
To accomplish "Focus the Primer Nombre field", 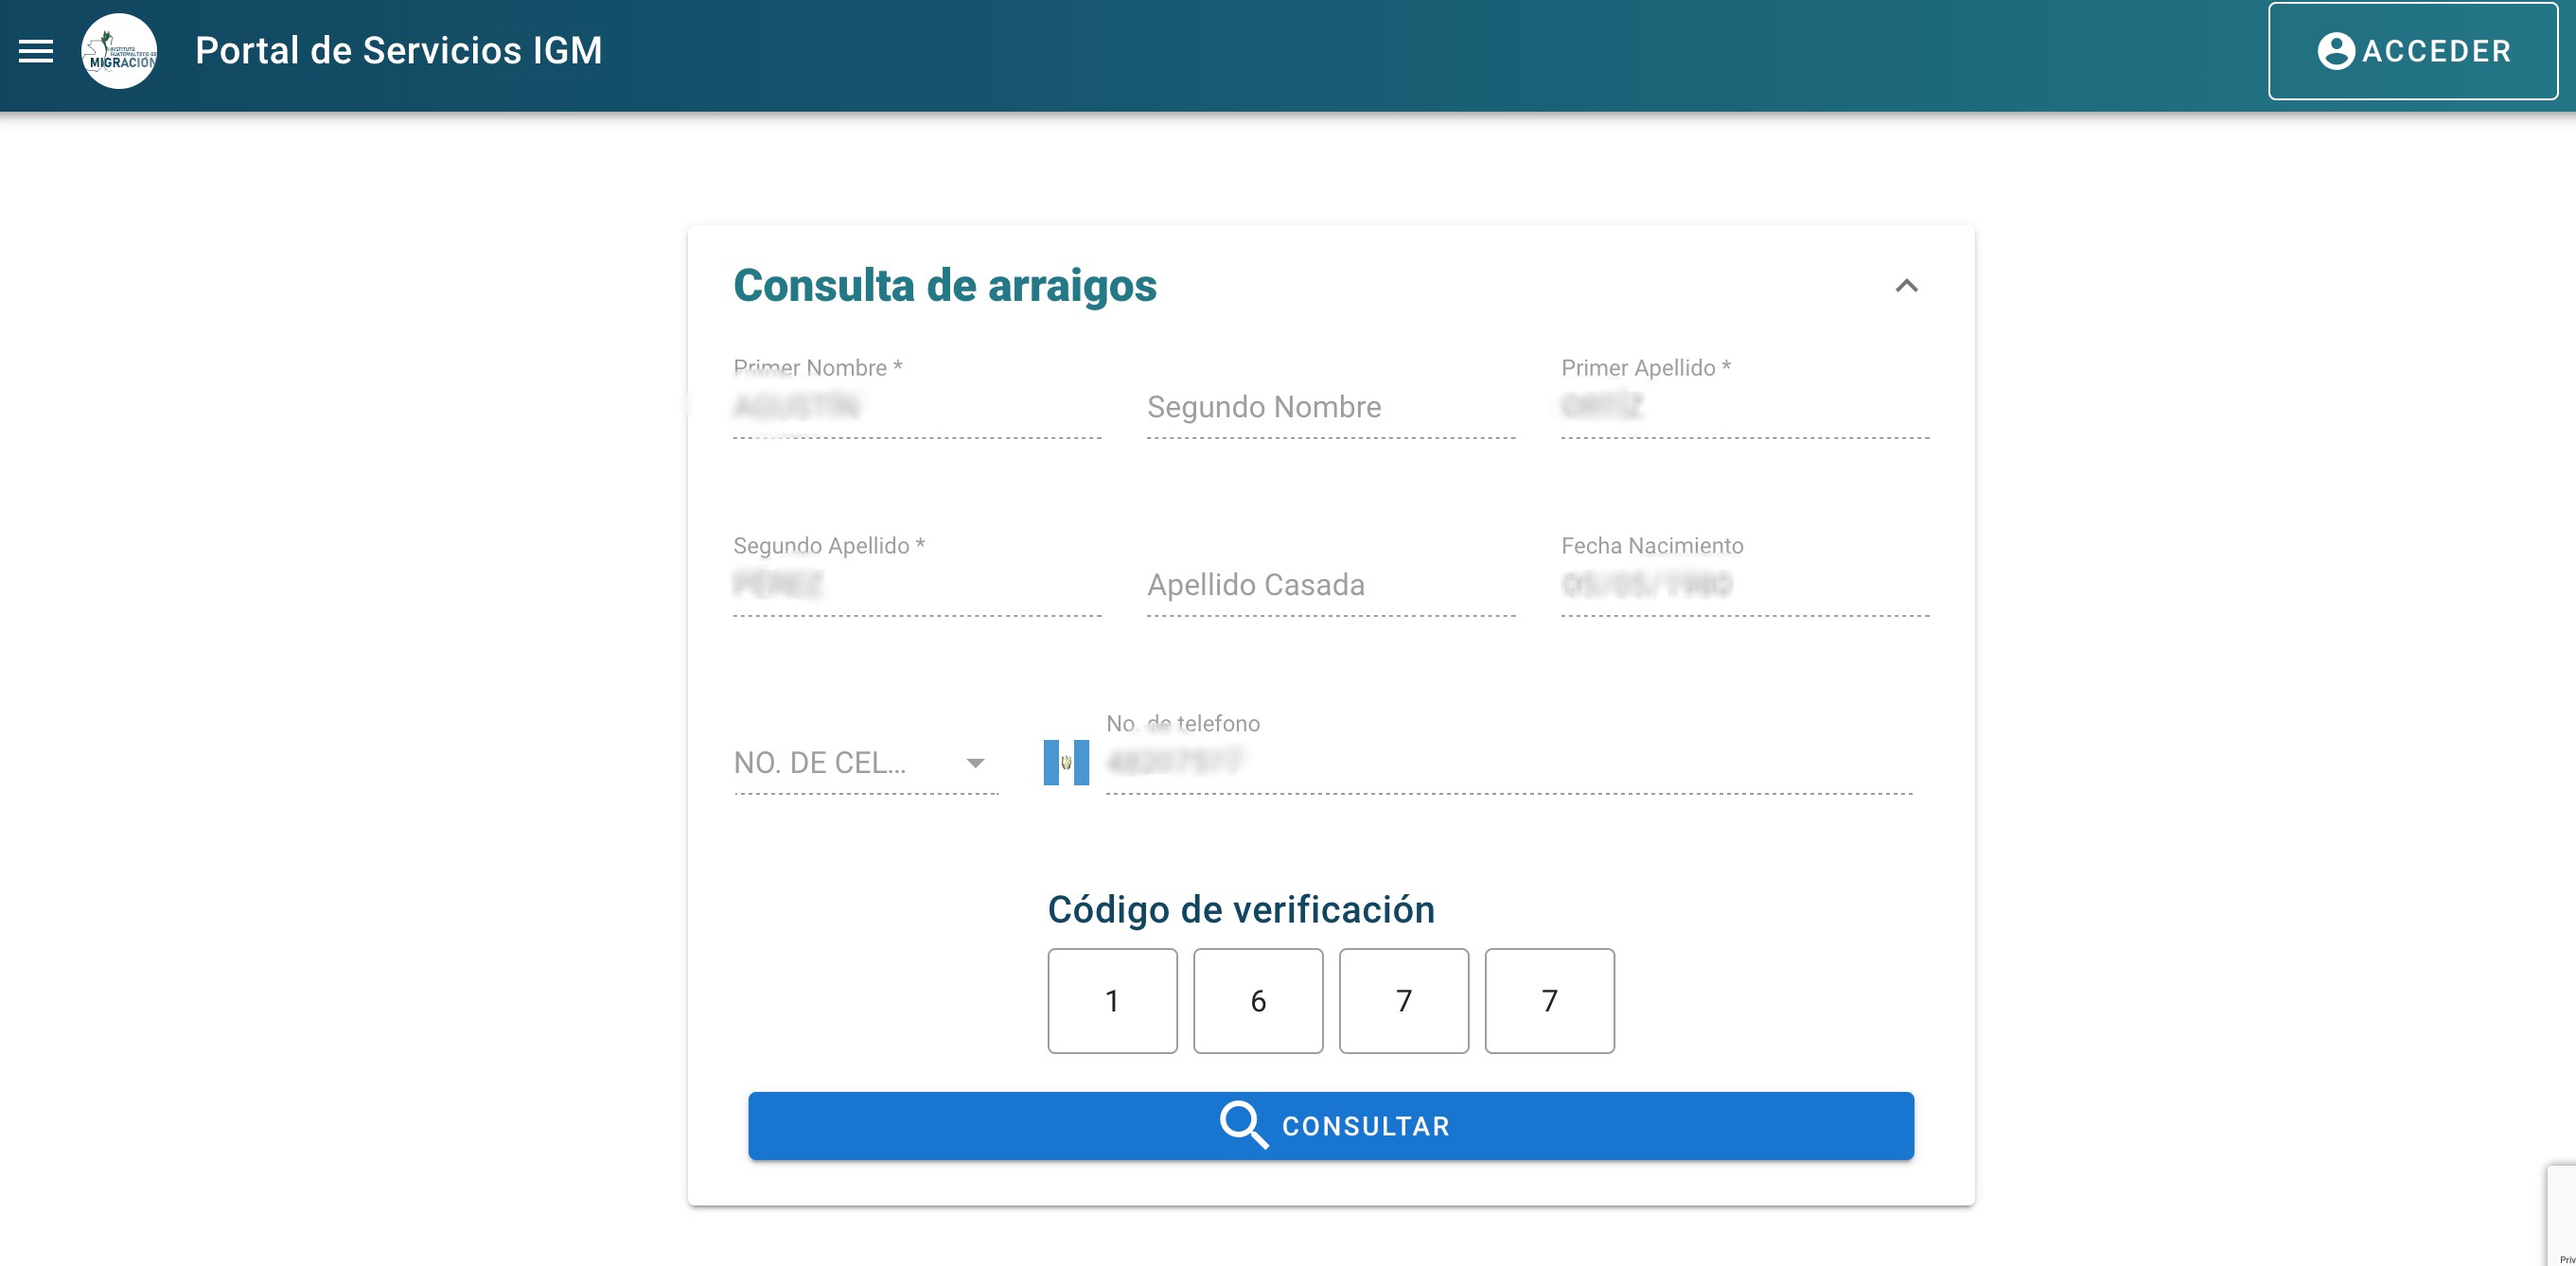I will click(916, 407).
